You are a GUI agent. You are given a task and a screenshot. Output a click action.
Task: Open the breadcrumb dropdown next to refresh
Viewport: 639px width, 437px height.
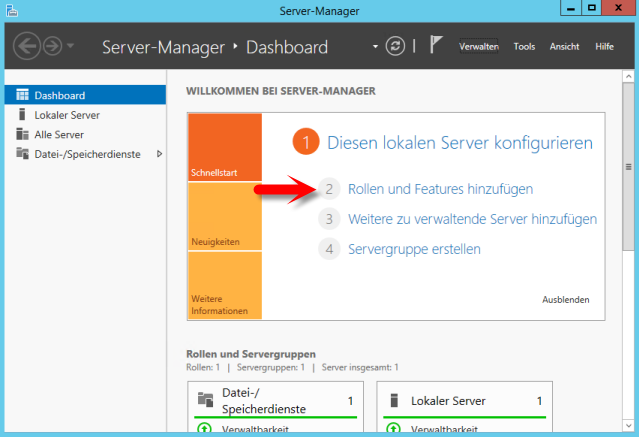click(x=376, y=47)
